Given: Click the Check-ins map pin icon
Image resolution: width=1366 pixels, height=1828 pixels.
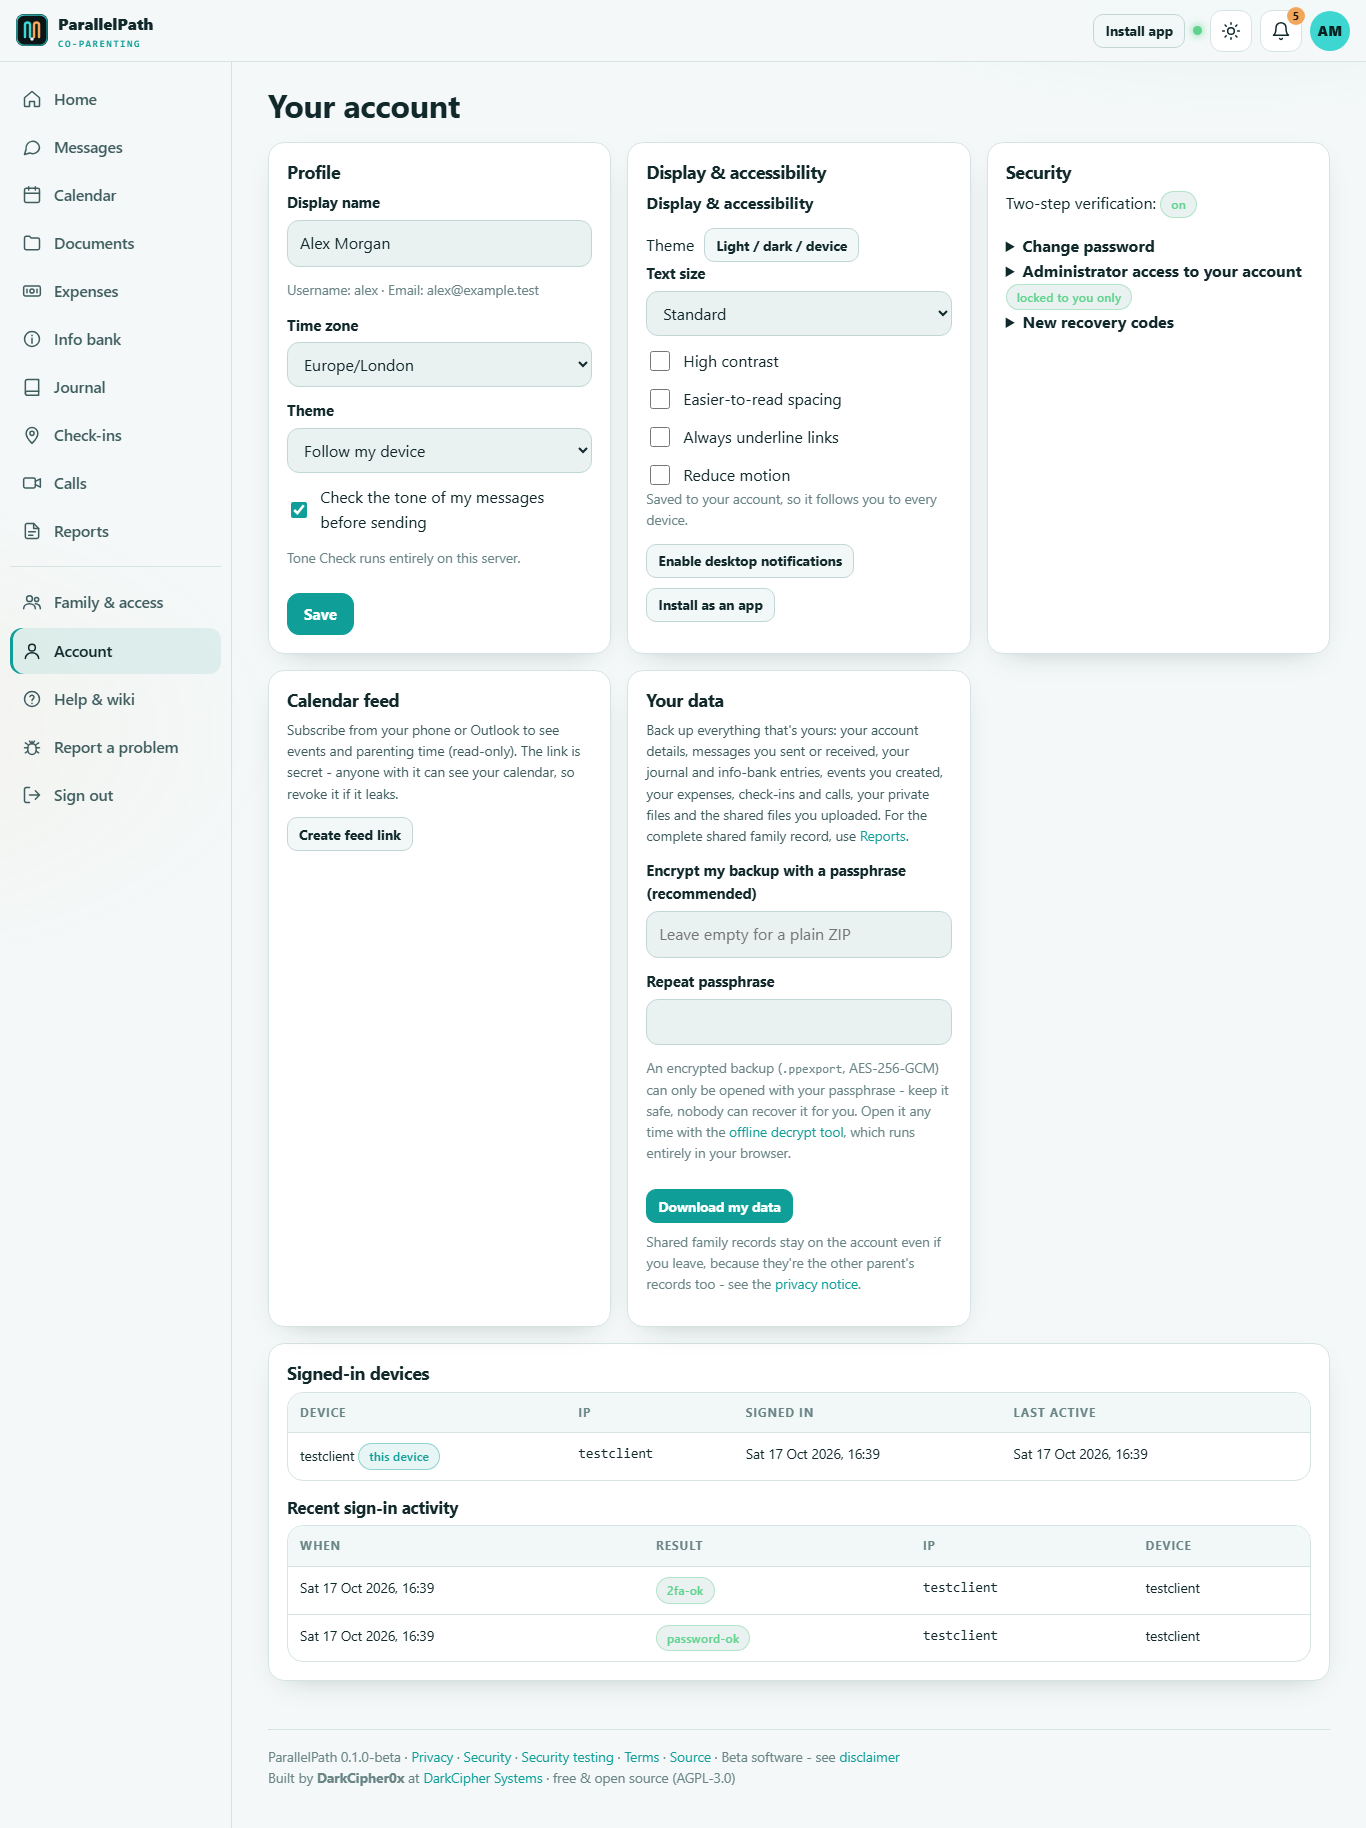Looking at the screenshot, I should point(32,435).
